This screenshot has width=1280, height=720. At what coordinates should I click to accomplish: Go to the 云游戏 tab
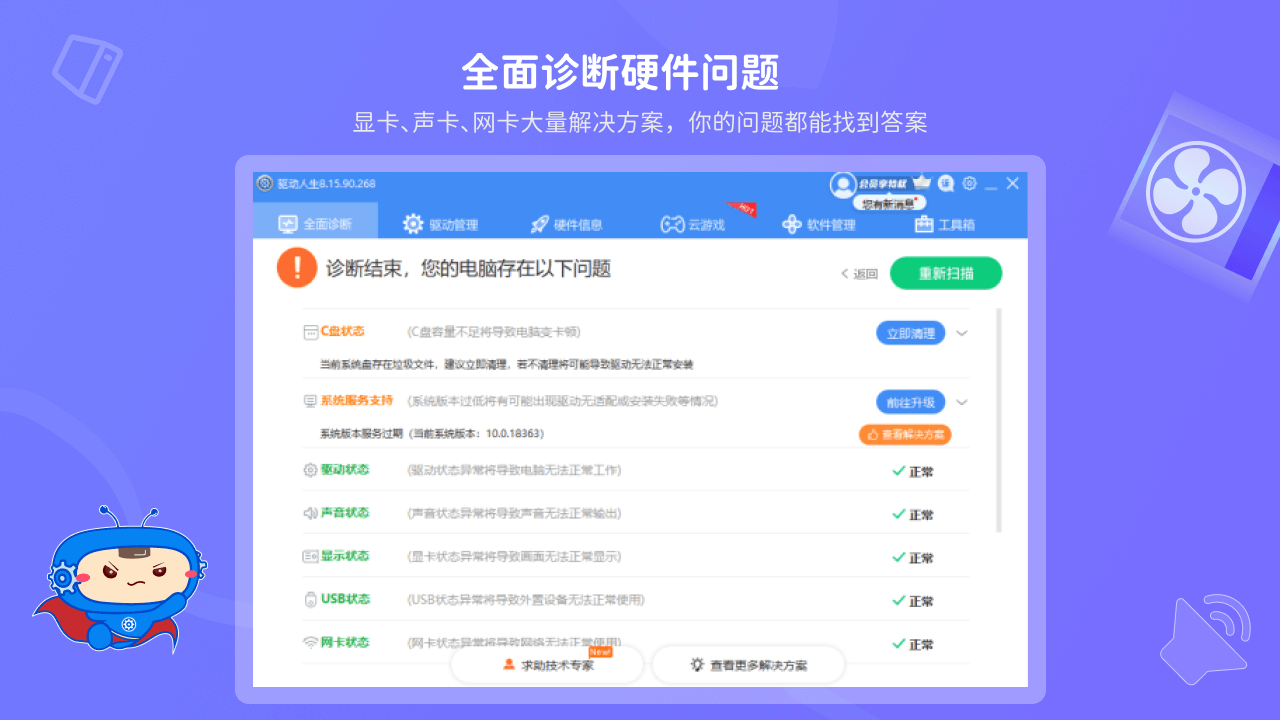click(x=693, y=224)
